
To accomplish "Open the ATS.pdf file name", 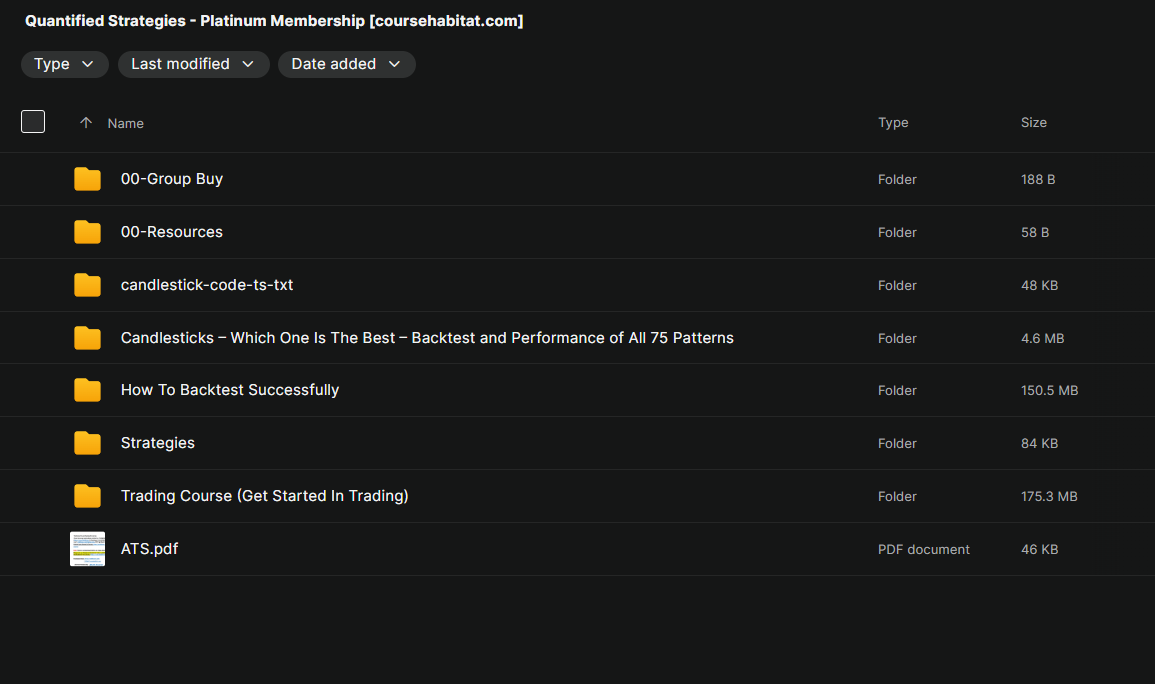I will coord(150,549).
